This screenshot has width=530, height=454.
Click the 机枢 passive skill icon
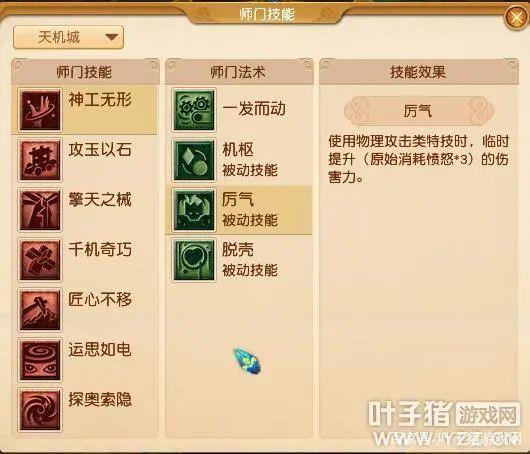pyautogui.click(x=194, y=160)
